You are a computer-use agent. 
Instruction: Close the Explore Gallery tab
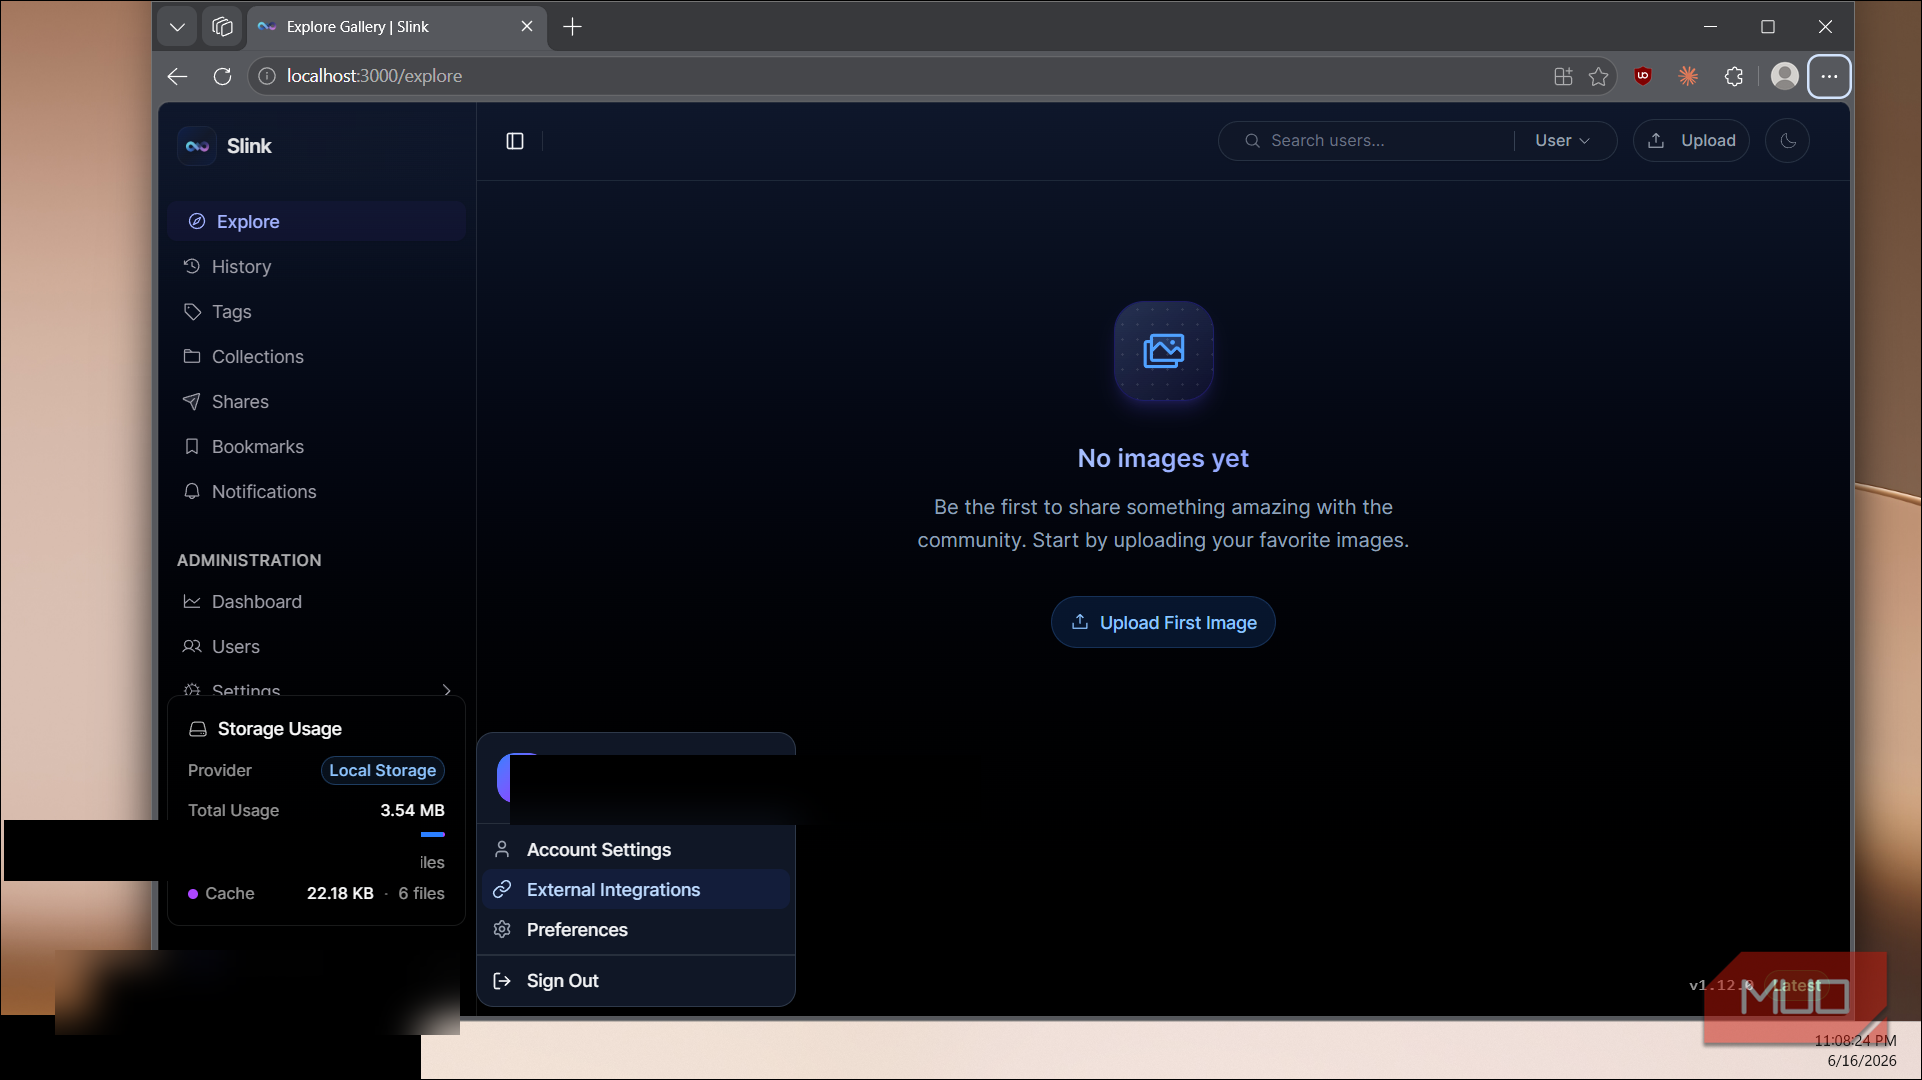click(x=527, y=27)
